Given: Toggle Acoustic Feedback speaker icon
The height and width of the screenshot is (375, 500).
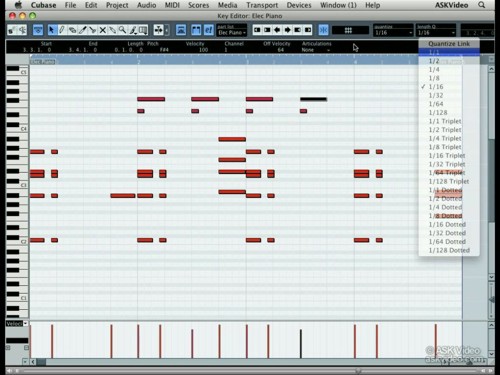Looking at the screenshot, I should click(22, 30).
